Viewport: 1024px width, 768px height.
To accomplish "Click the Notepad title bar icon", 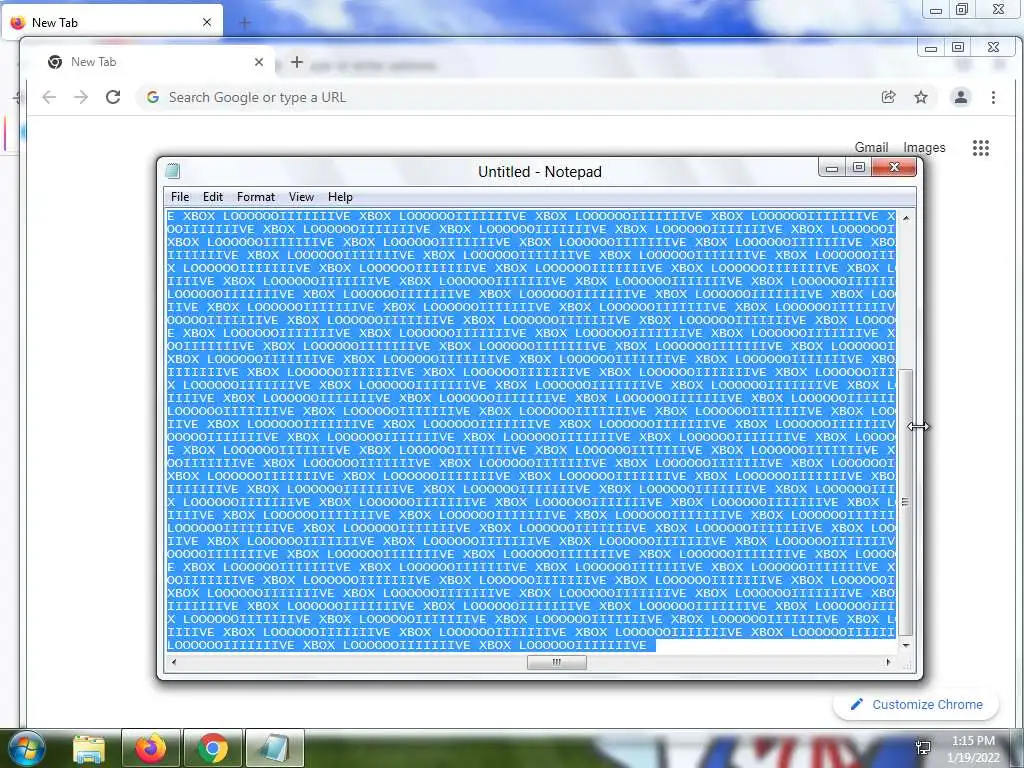I will pyautogui.click(x=172, y=171).
